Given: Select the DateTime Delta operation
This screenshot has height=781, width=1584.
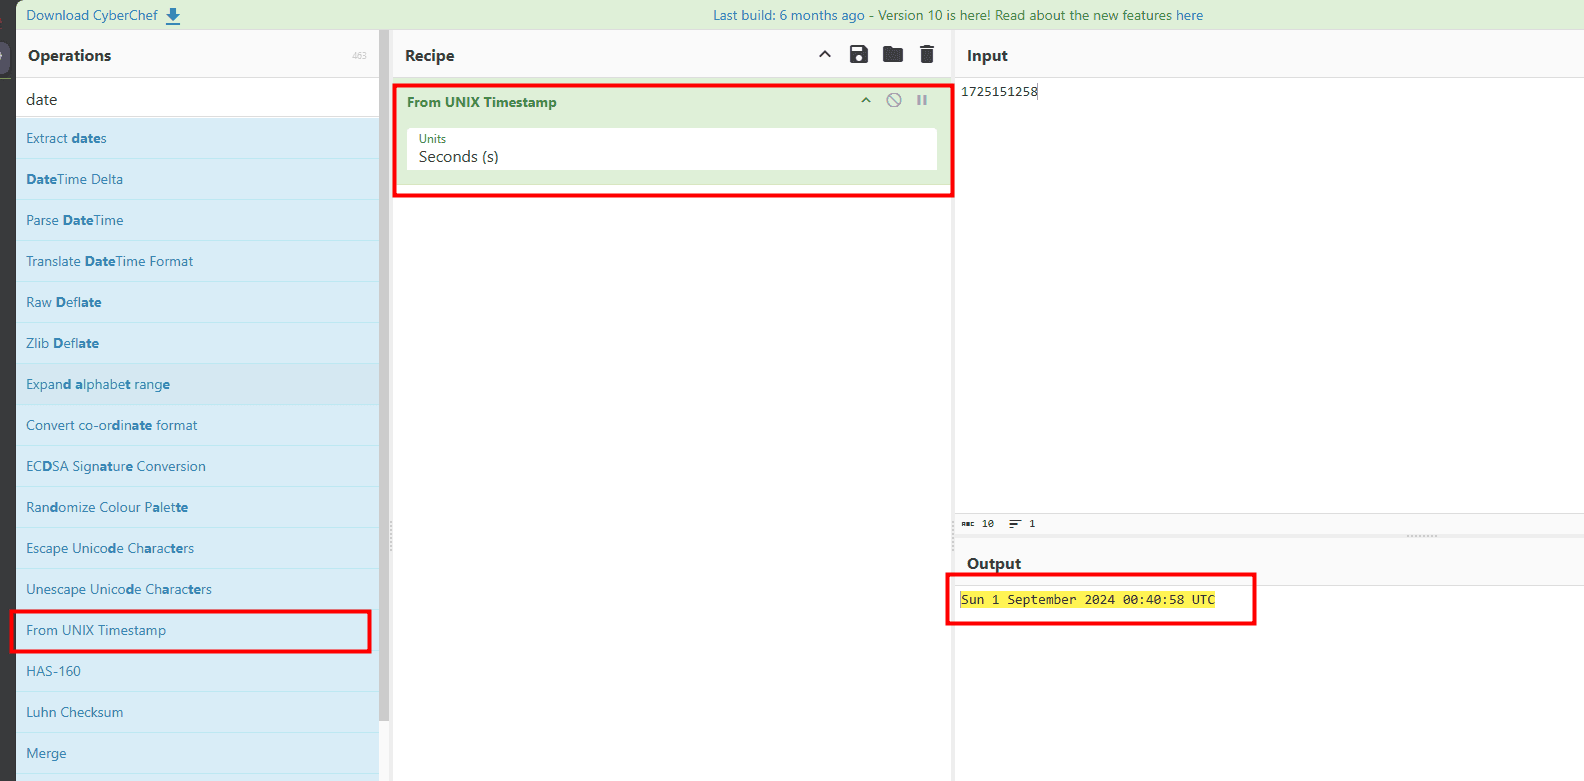Looking at the screenshot, I should (x=74, y=179).
